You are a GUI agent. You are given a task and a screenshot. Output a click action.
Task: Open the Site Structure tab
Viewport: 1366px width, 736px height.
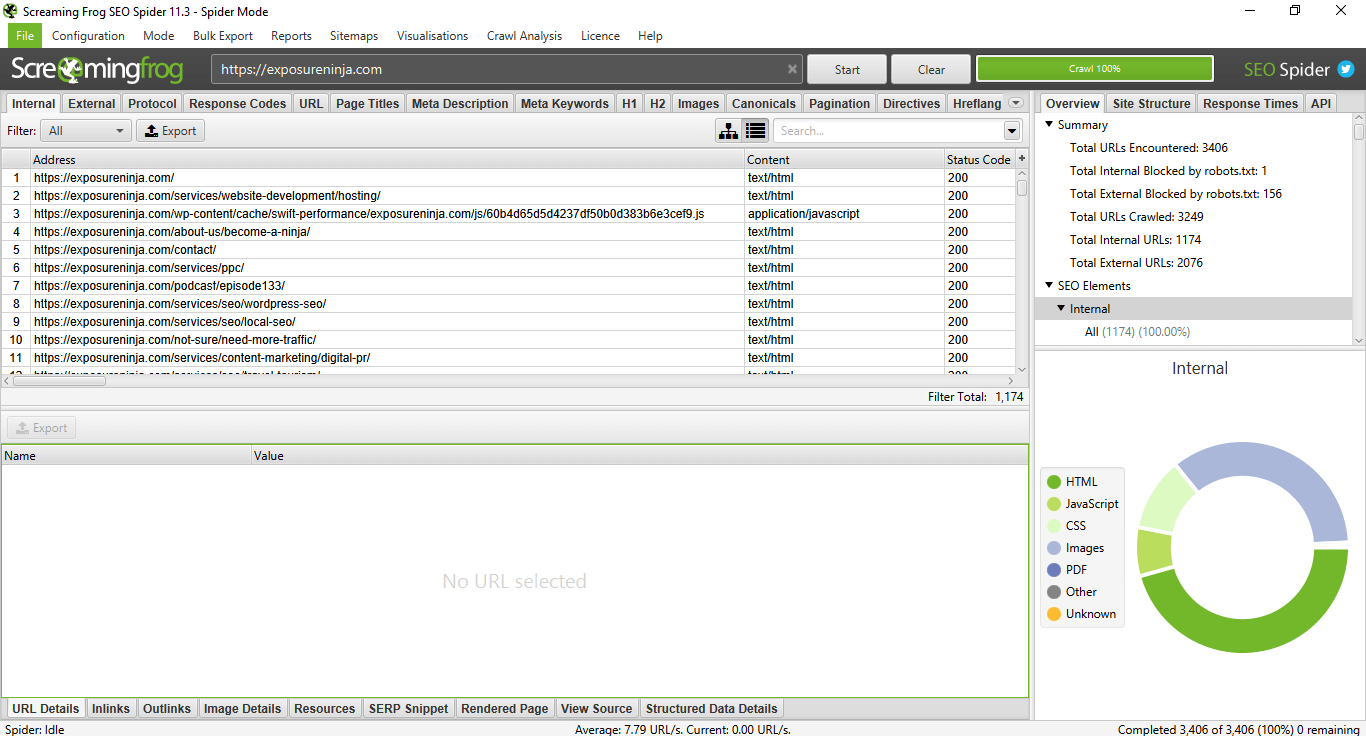[1151, 104]
